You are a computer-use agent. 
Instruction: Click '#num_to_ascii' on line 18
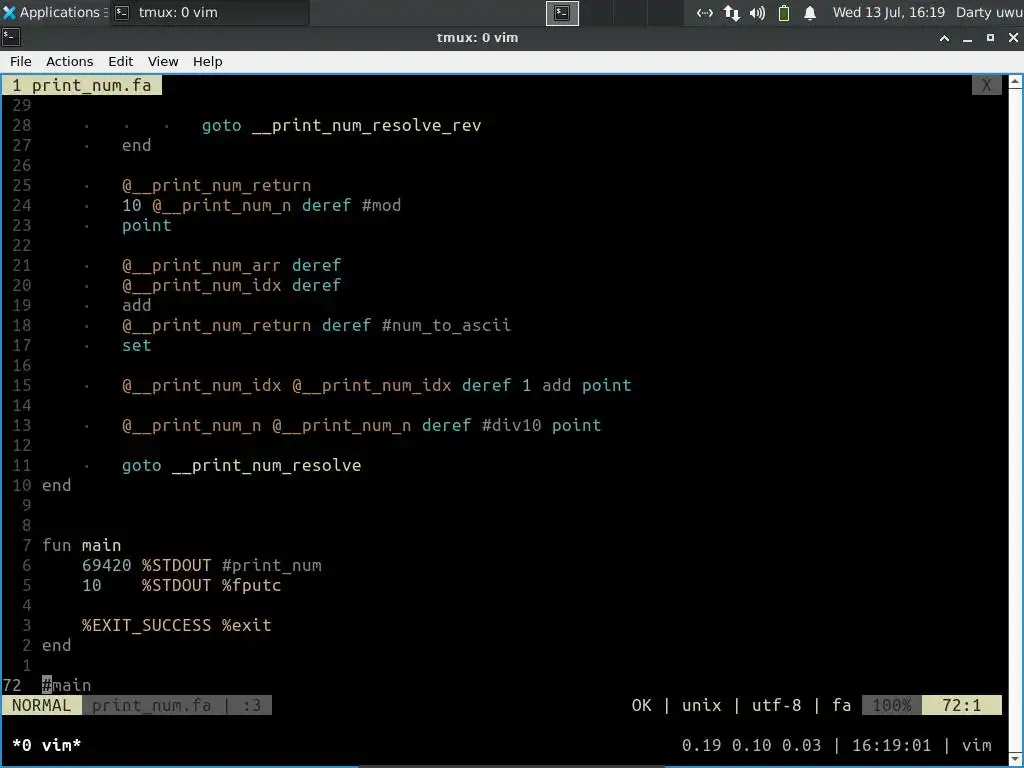coord(446,325)
